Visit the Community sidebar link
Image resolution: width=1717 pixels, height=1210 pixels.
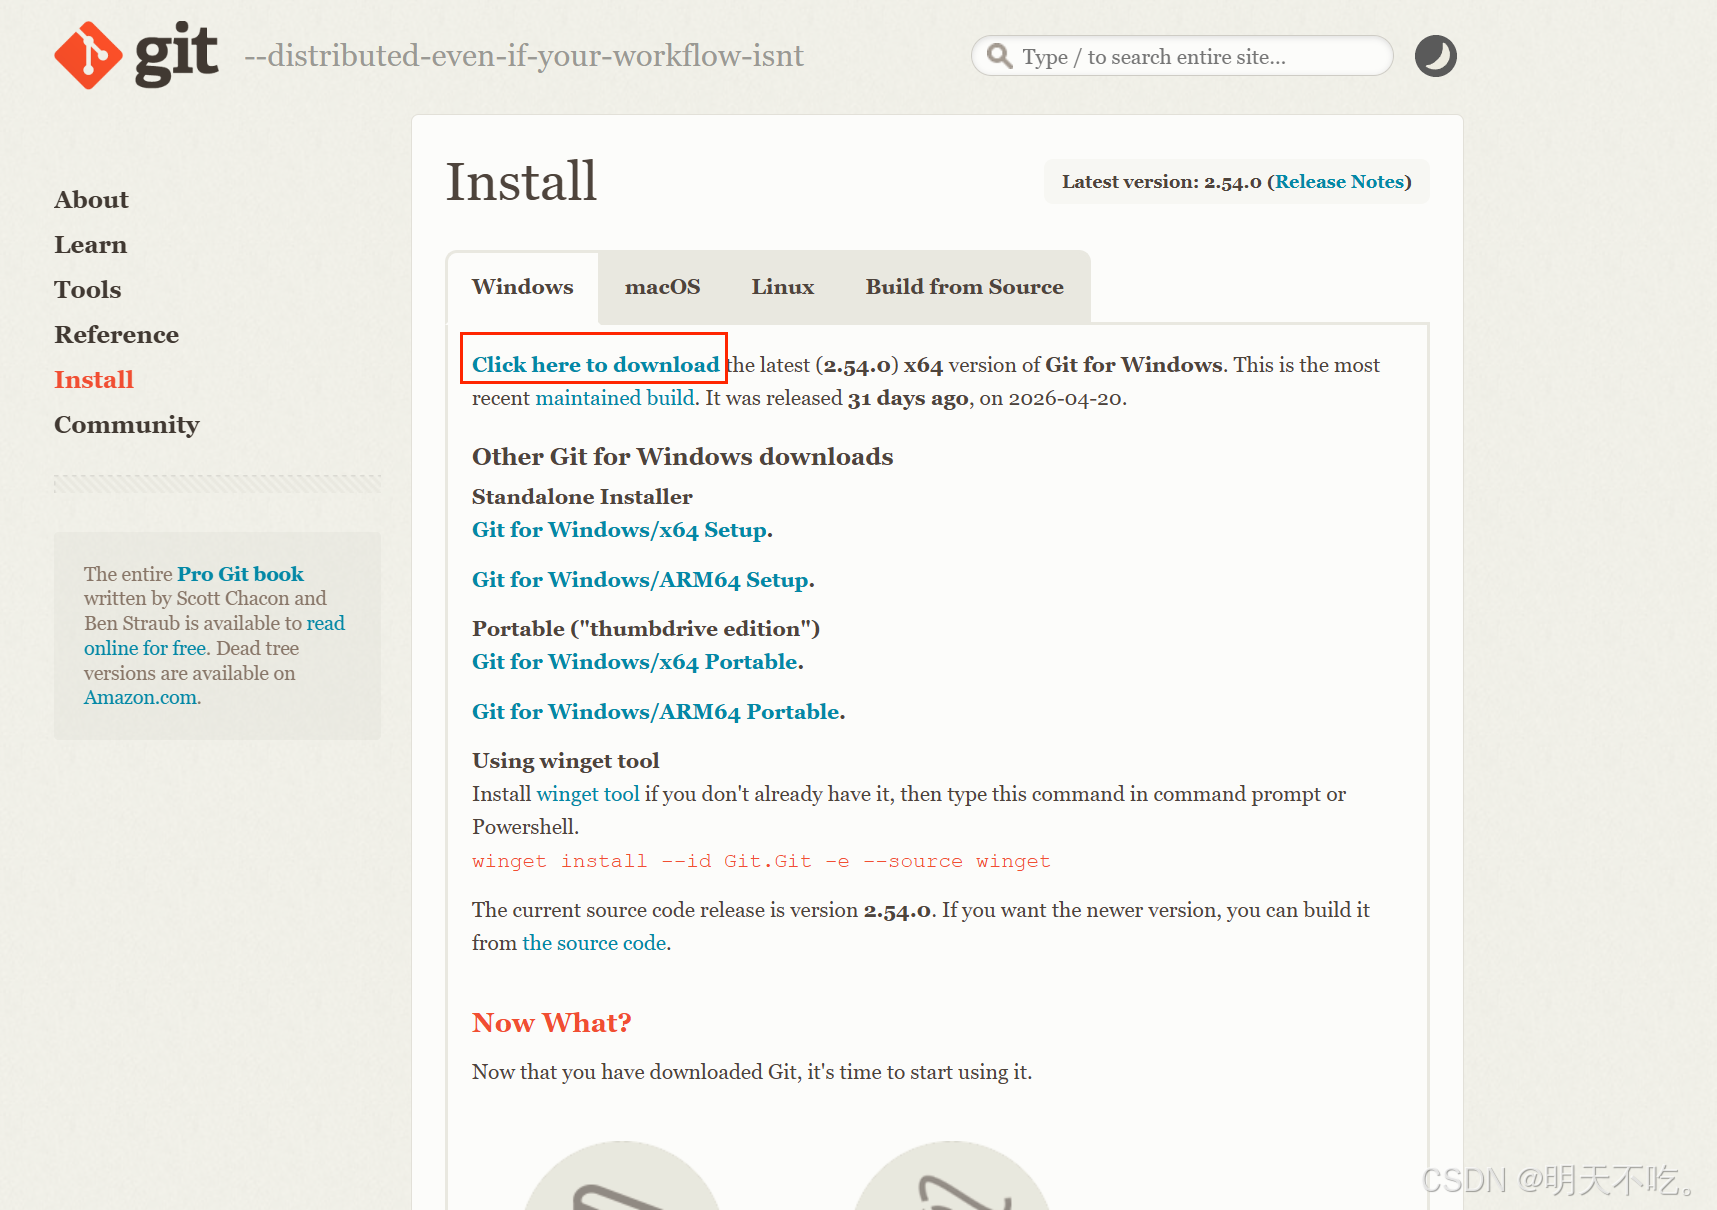(x=126, y=425)
